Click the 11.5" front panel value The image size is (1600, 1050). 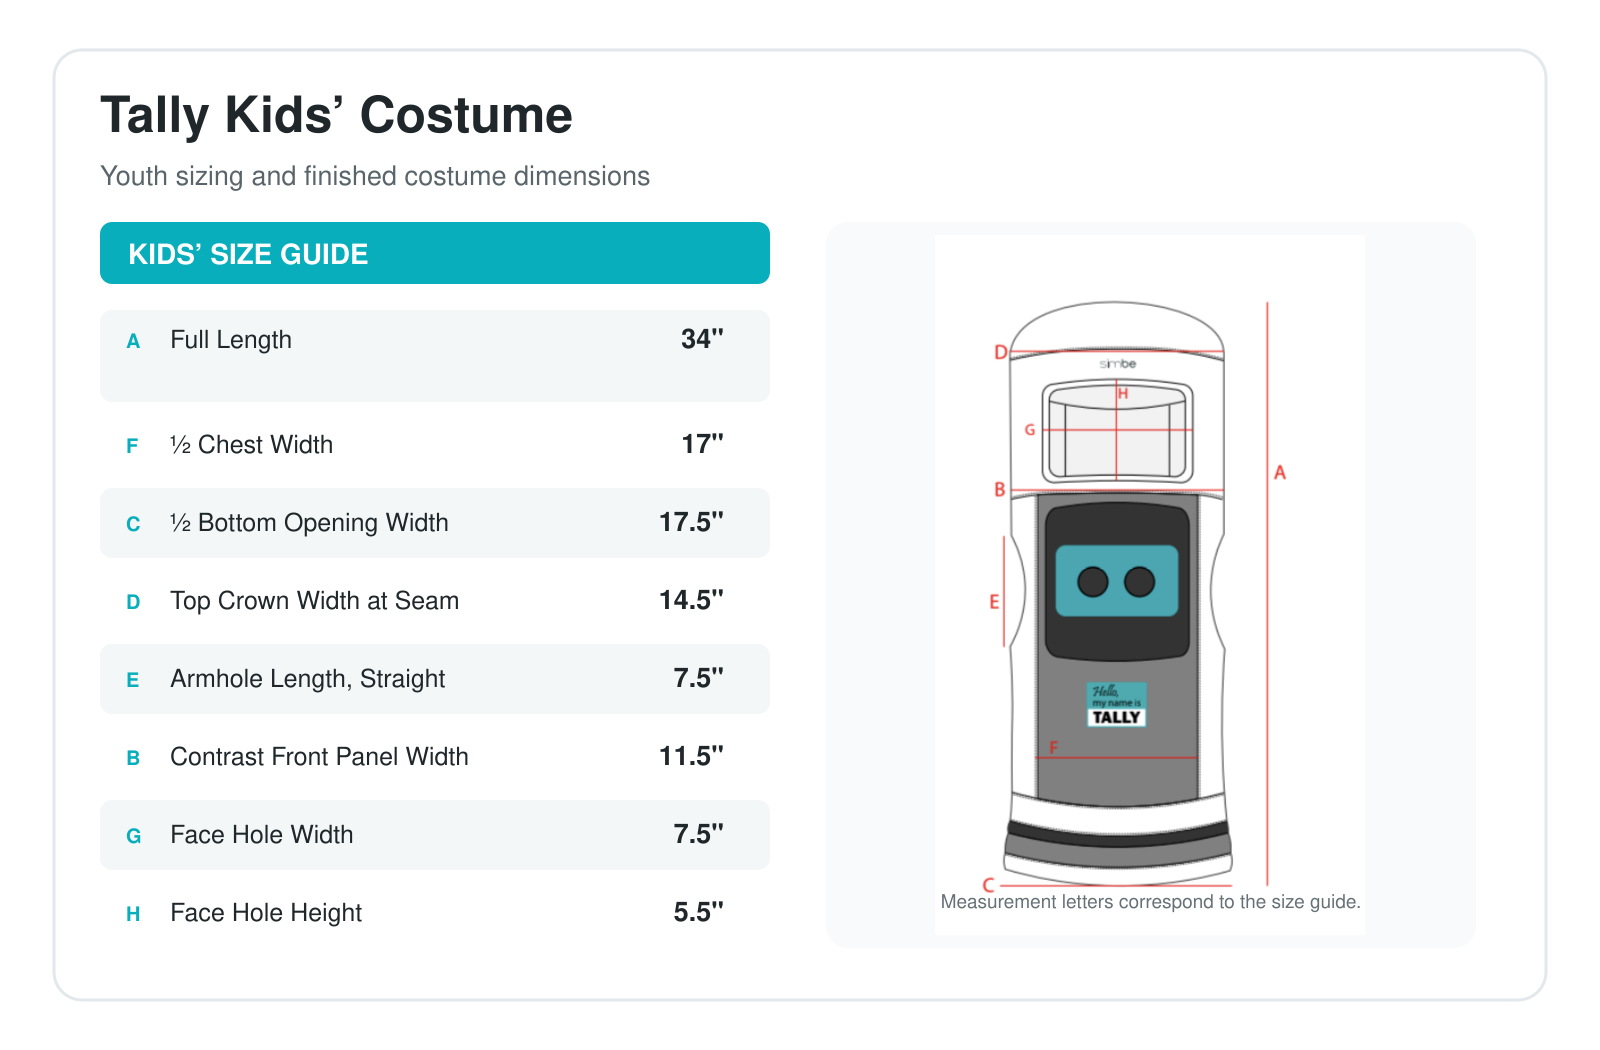(691, 756)
